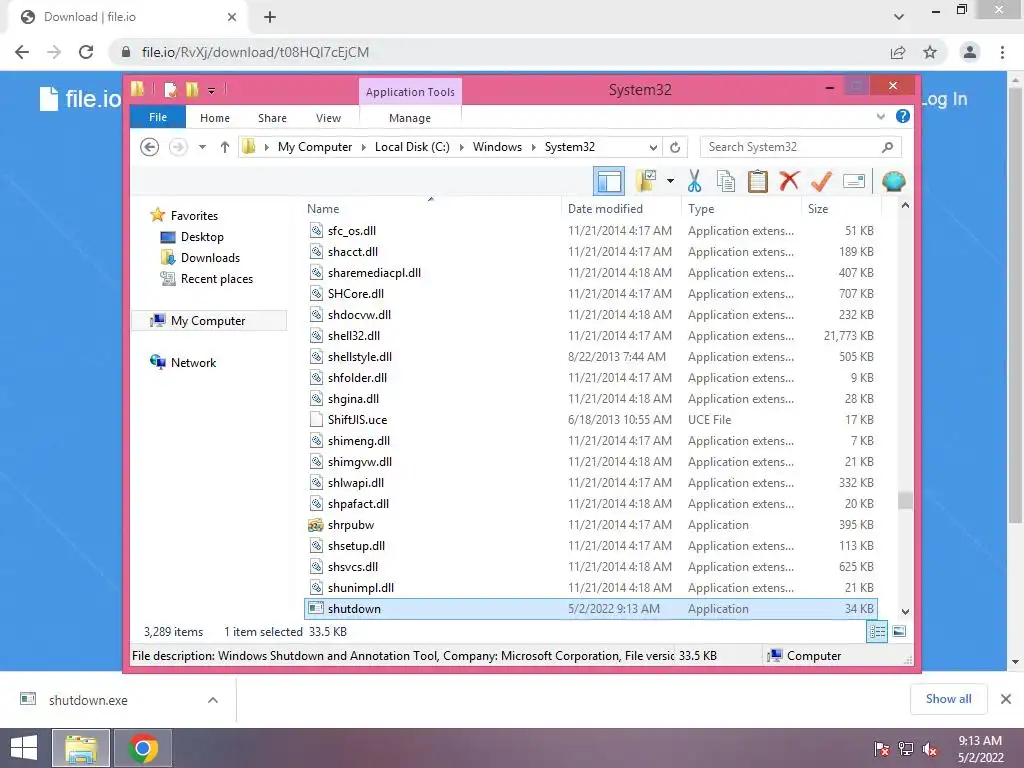Click the clipboard Paste icon
Screen dimensions: 1024x768
coord(758,181)
